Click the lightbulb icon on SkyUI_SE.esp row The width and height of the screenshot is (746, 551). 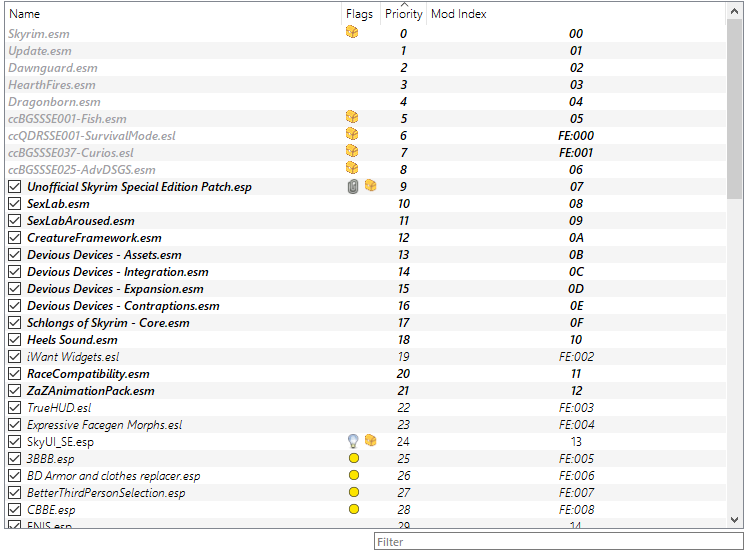(x=353, y=441)
